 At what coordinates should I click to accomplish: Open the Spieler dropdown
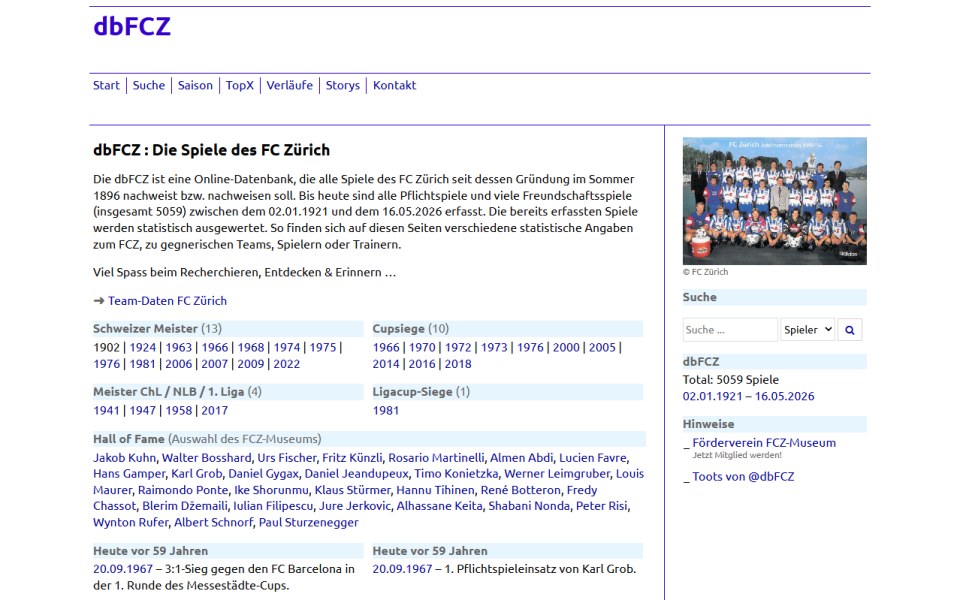(807, 330)
